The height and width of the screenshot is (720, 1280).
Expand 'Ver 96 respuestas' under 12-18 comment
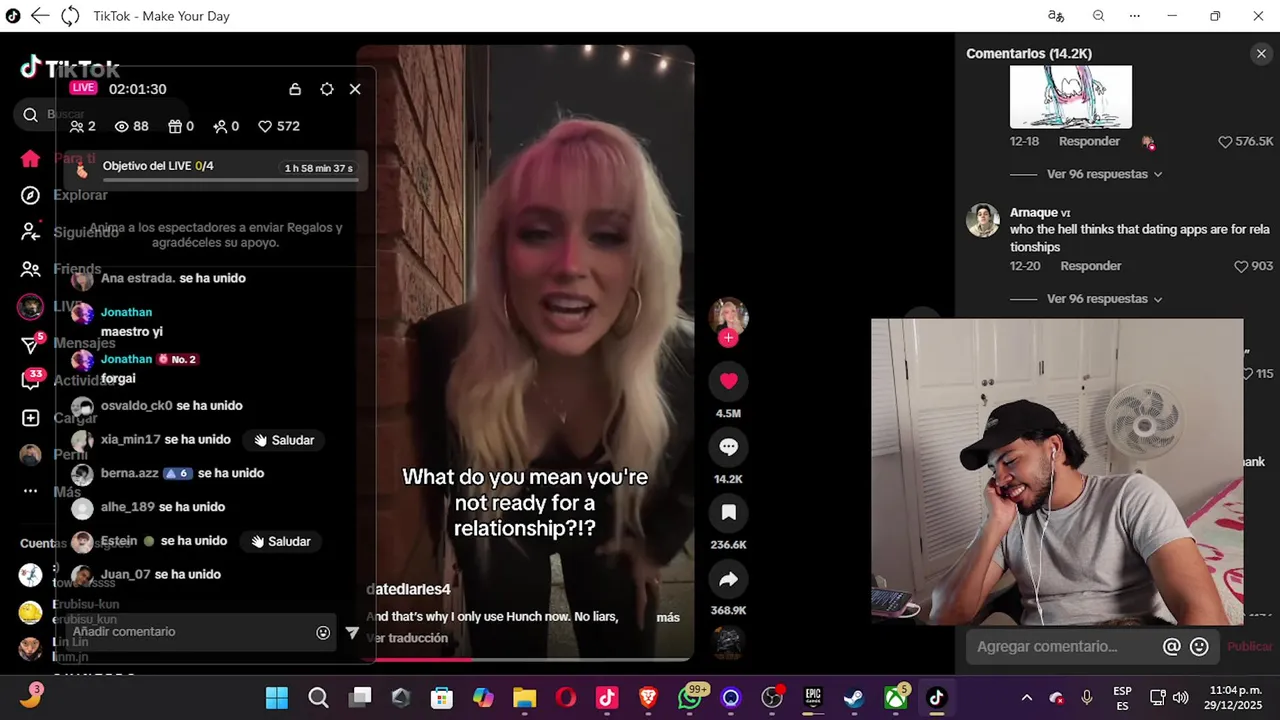click(1104, 174)
